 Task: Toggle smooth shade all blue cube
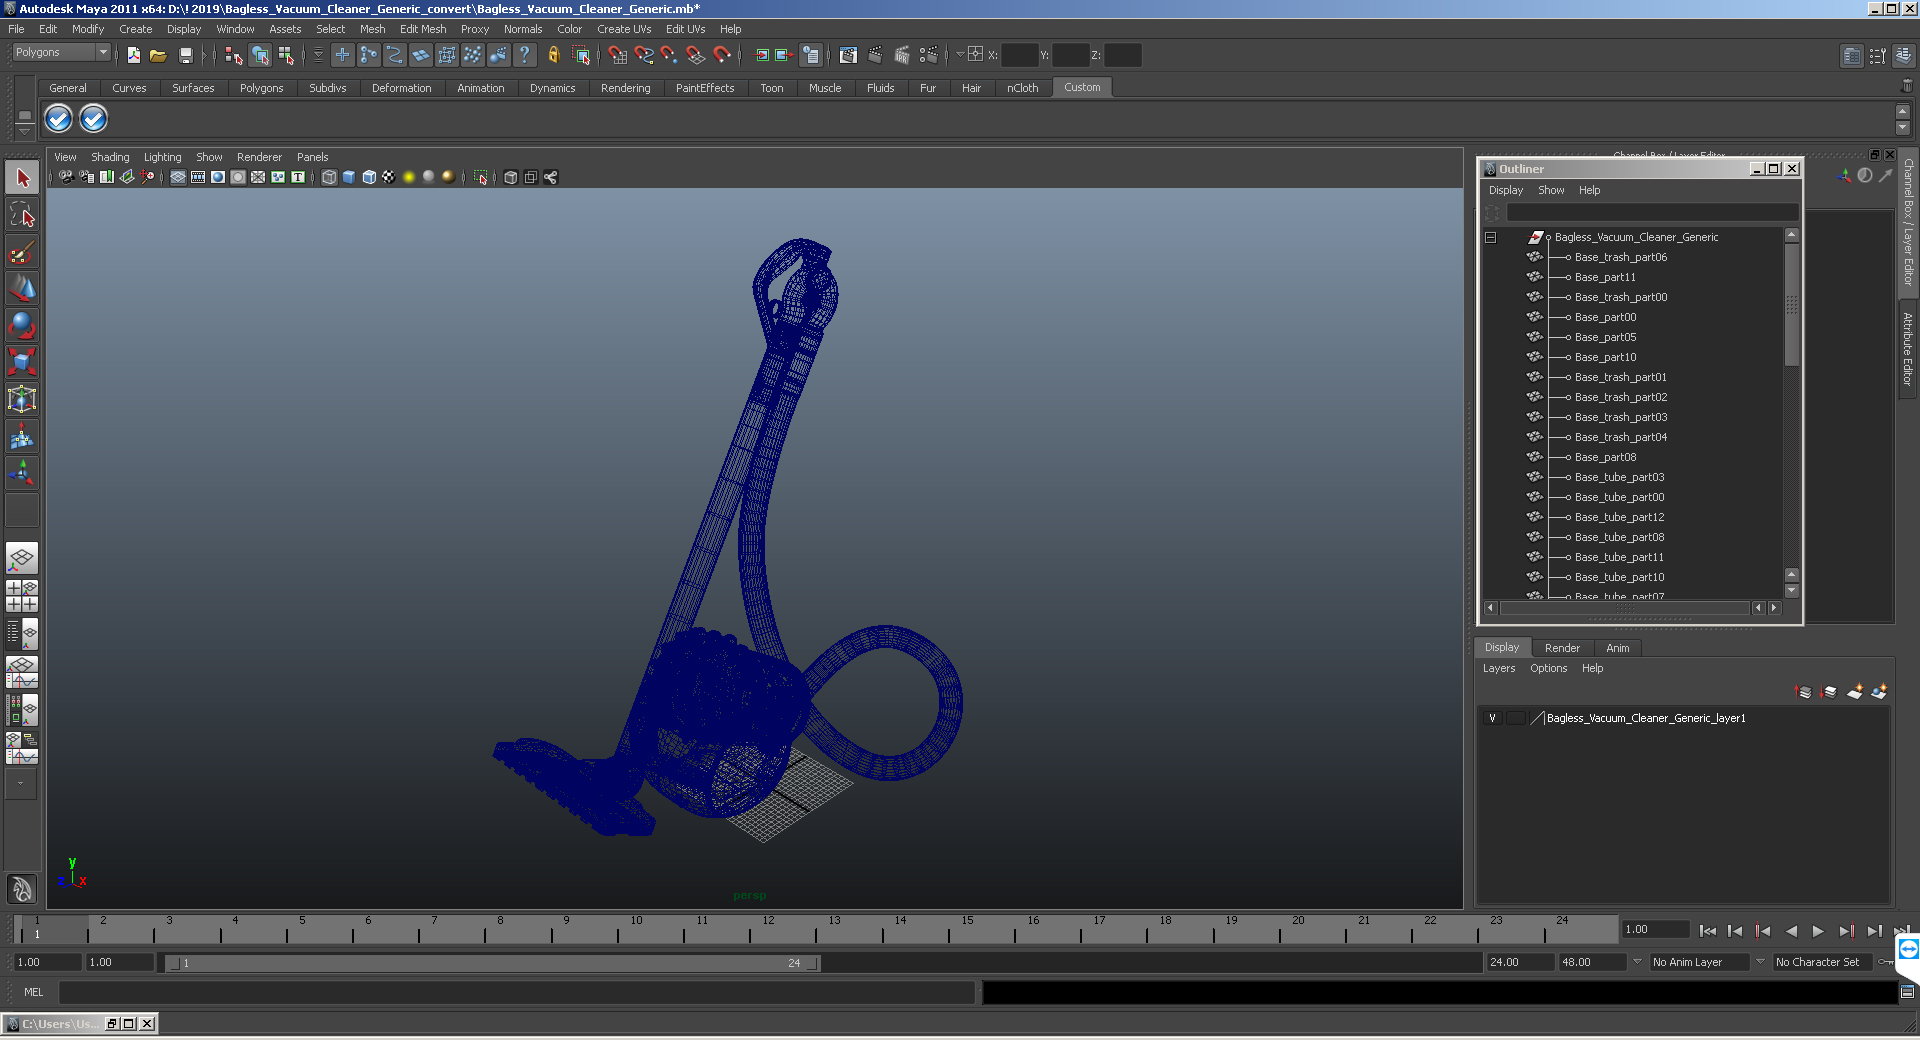(x=349, y=177)
